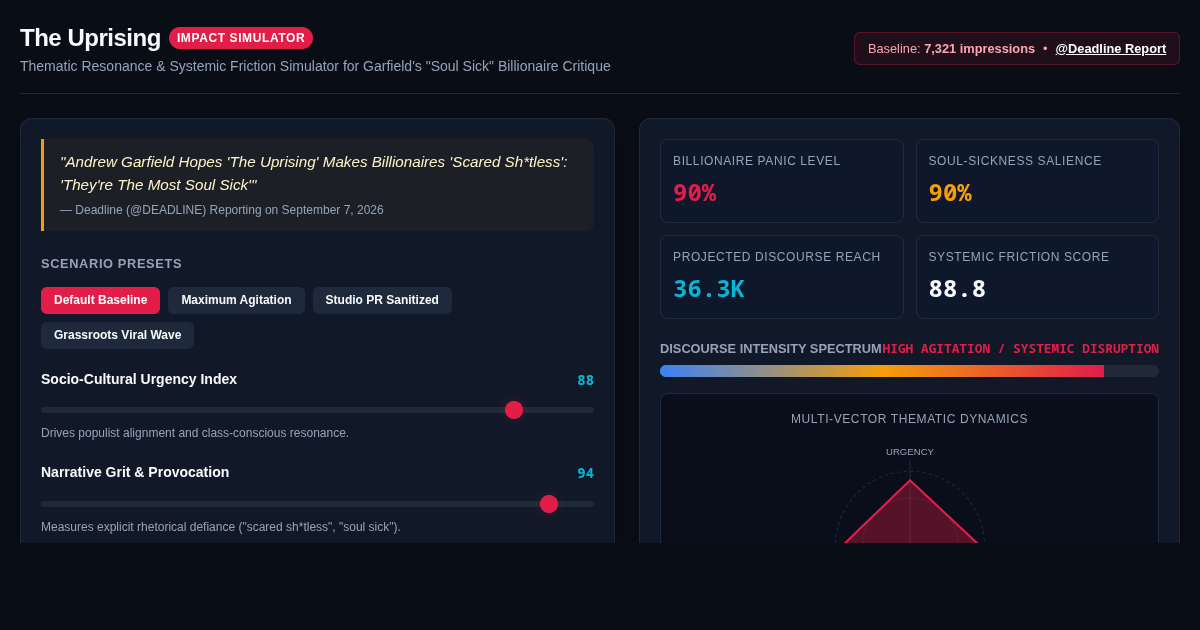This screenshot has width=1200, height=630.
Task: Click the "HIGH AGITATION / SYSTEMIC DISRUPTION" status text
Action: [1020, 349]
